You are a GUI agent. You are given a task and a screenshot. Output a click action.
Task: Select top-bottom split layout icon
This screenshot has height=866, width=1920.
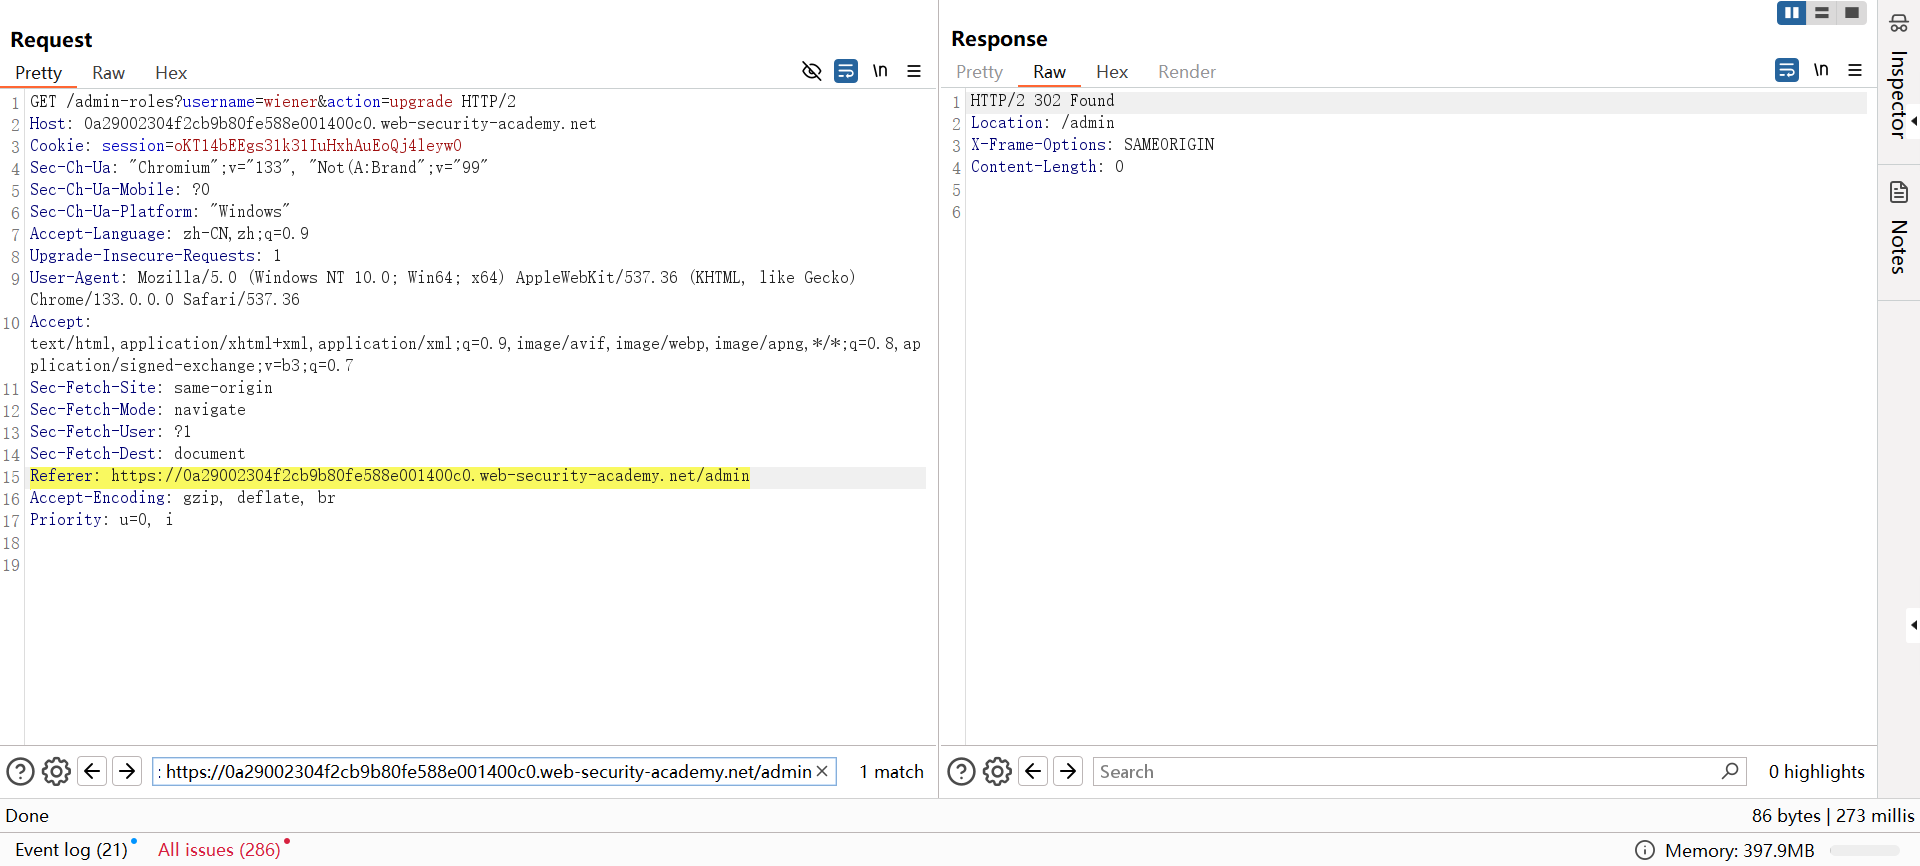(x=1822, y=13)
